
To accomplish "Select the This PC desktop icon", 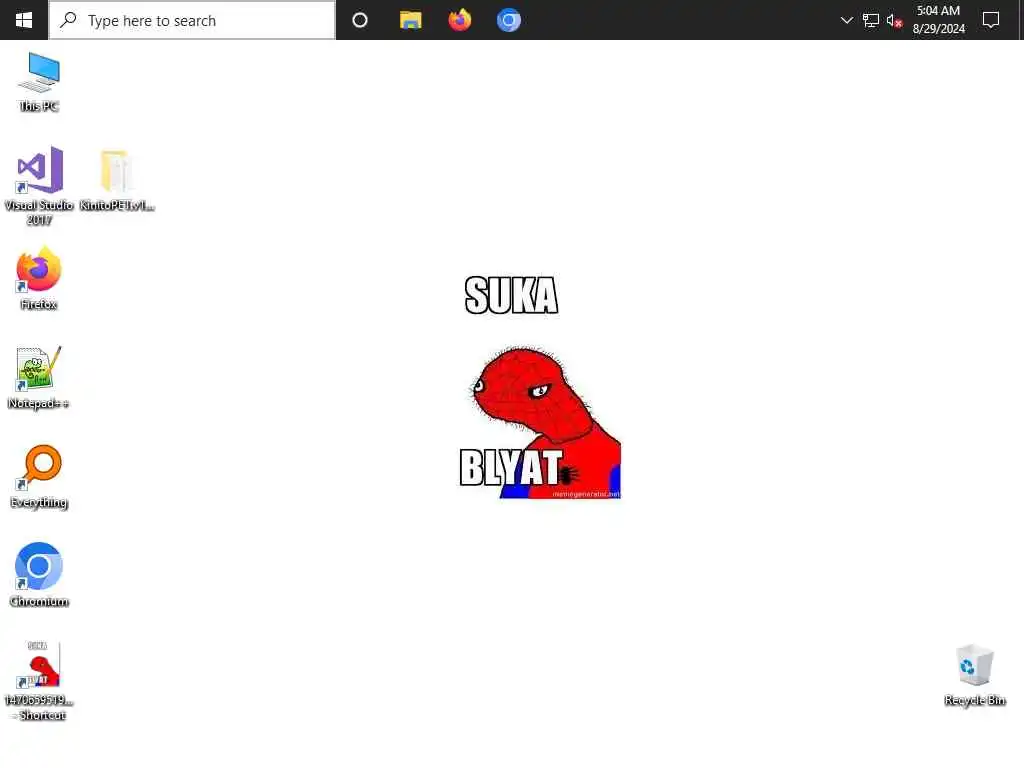I will coord(39,82).
